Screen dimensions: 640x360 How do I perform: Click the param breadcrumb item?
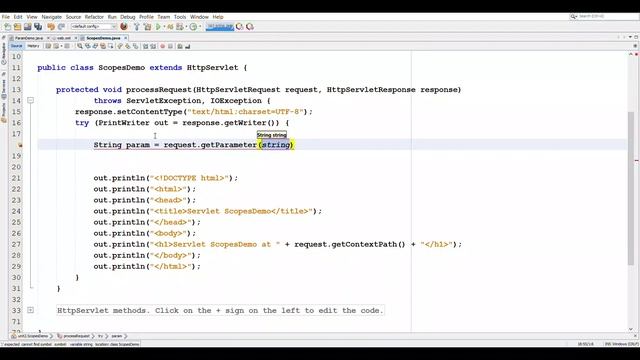pos(117,336)
